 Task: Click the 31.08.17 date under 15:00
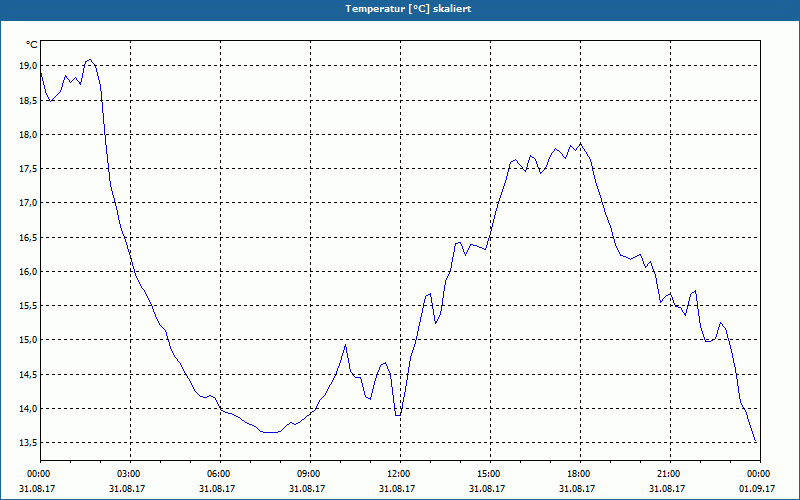[487, 488]
